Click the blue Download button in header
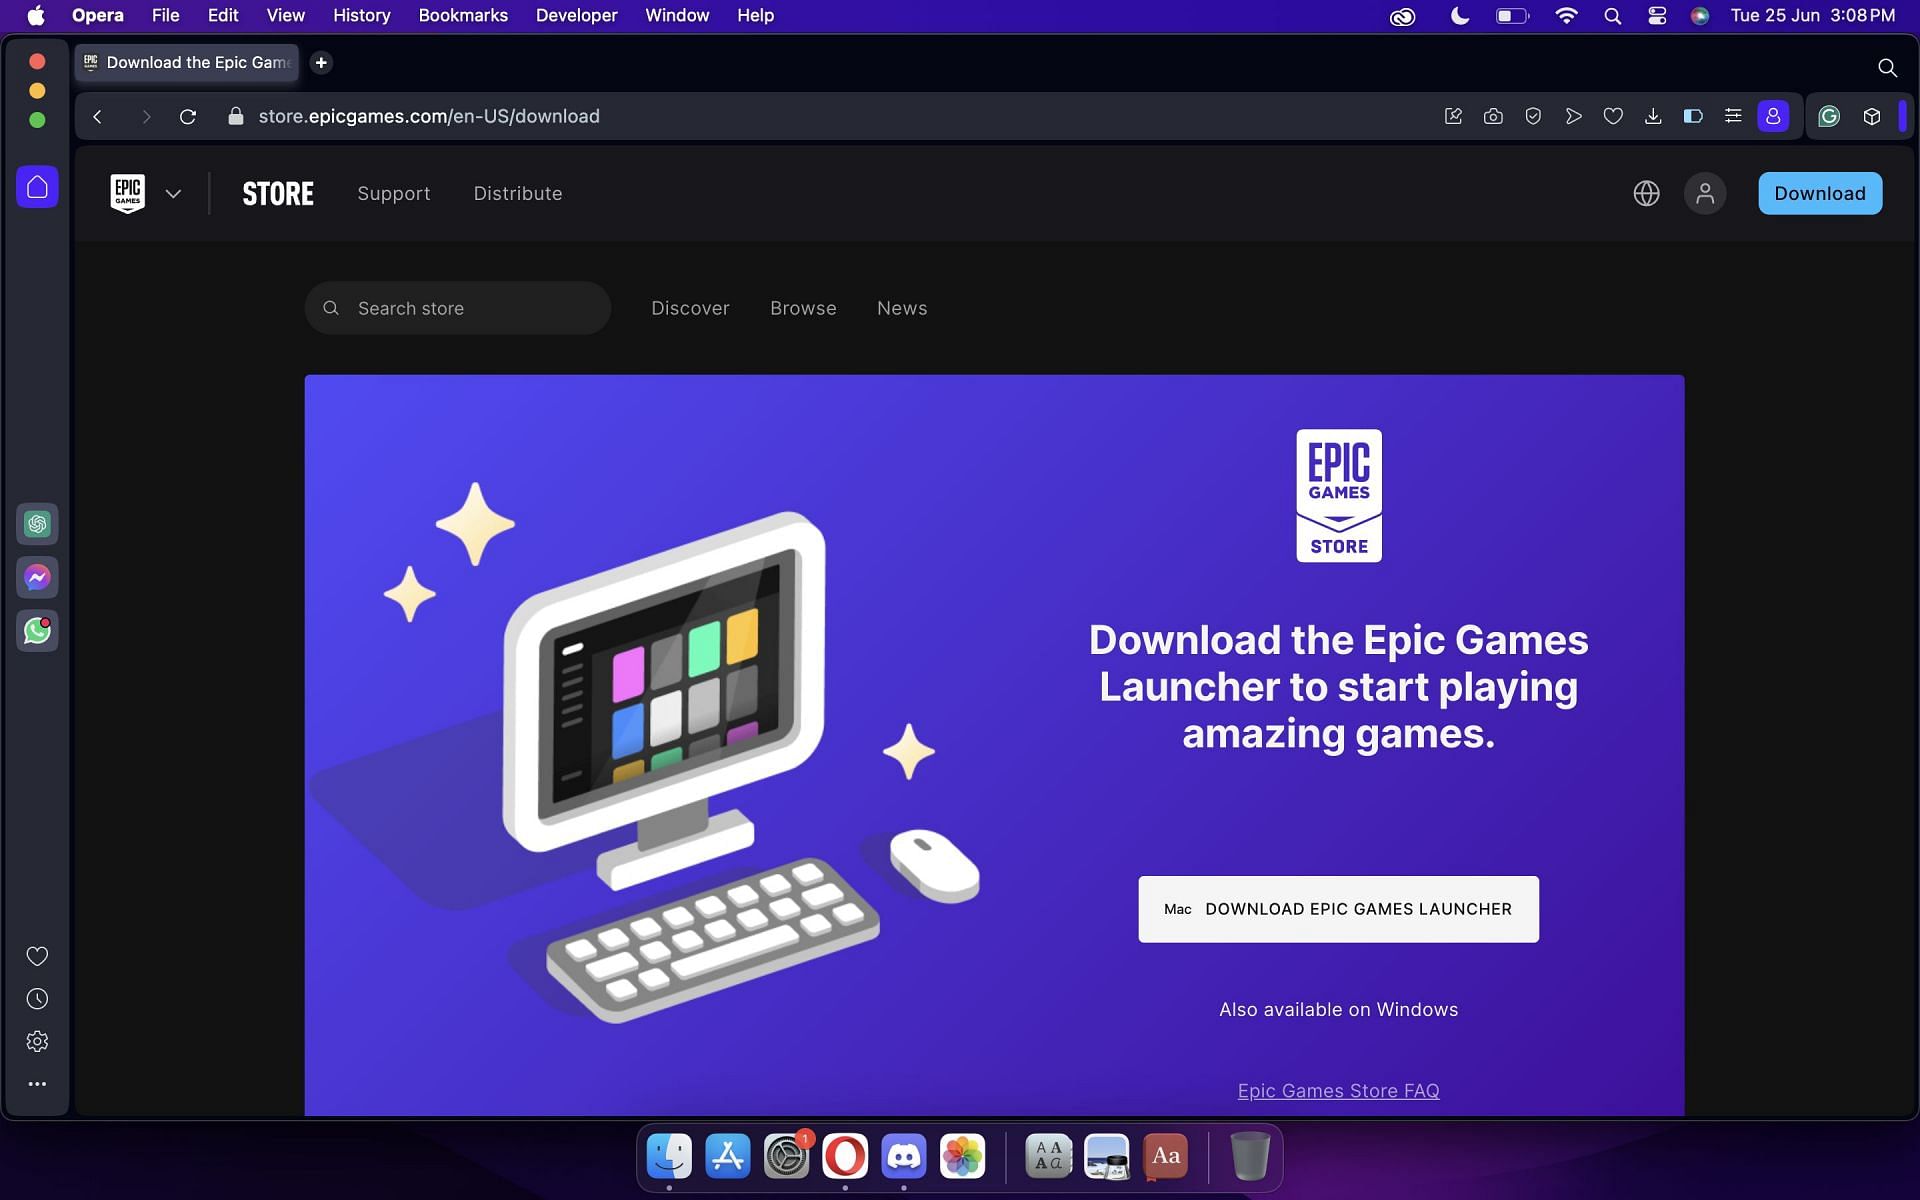 [1820, 193]
